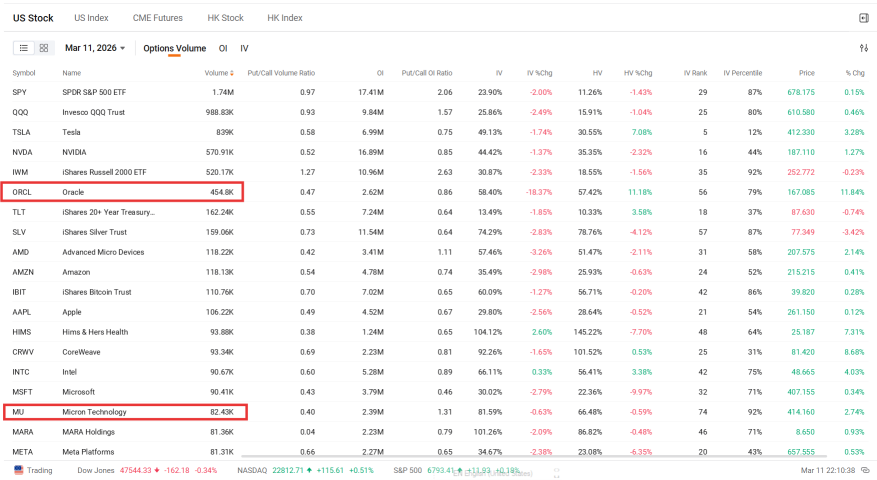Click Micron's 81.59% IV value
The width and height of the screenshot is (877, 480).
coord(490,412)
